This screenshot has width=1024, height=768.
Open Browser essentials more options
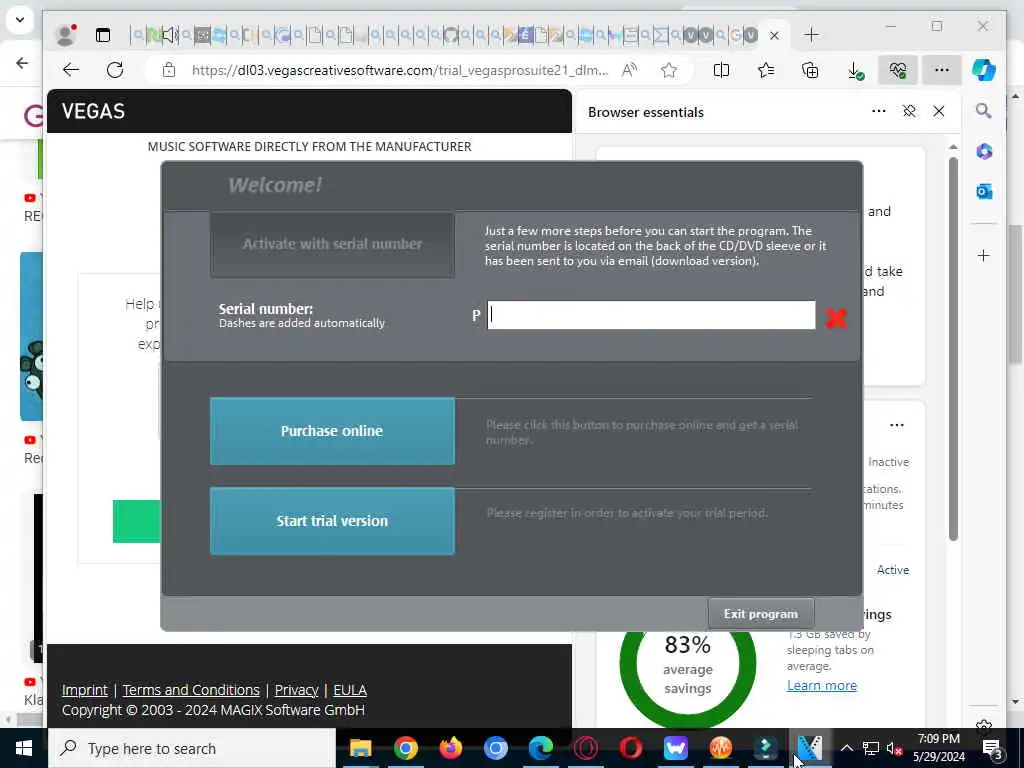879,112
